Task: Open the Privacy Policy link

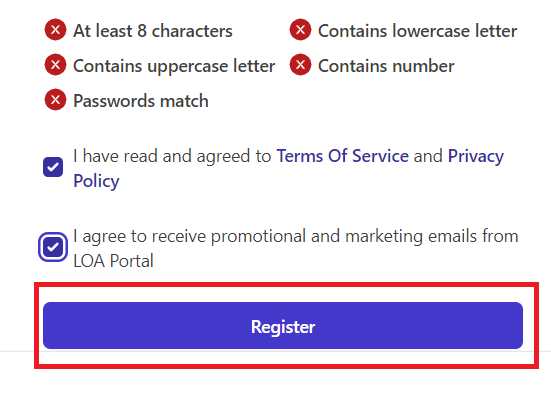Action: click(x=476, y=156)
